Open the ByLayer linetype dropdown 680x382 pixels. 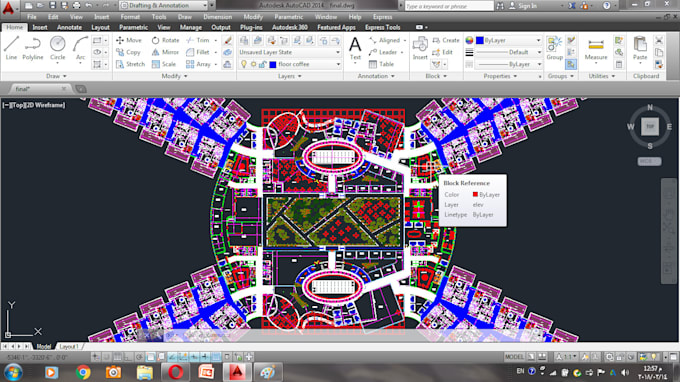[x=508, y=64]
